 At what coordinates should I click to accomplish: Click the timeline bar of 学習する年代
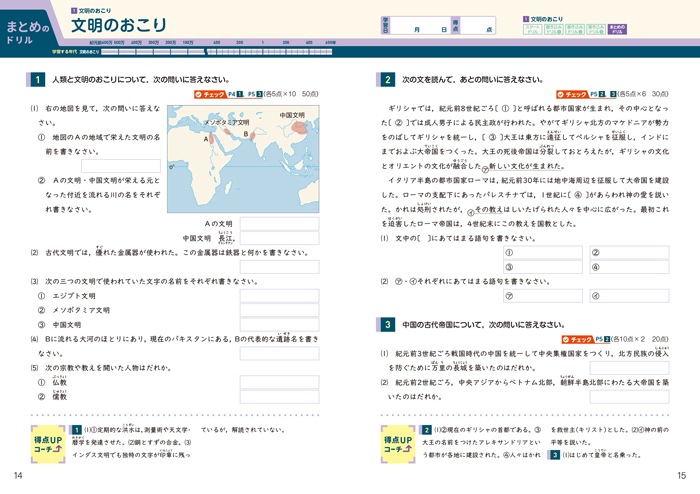217,52
